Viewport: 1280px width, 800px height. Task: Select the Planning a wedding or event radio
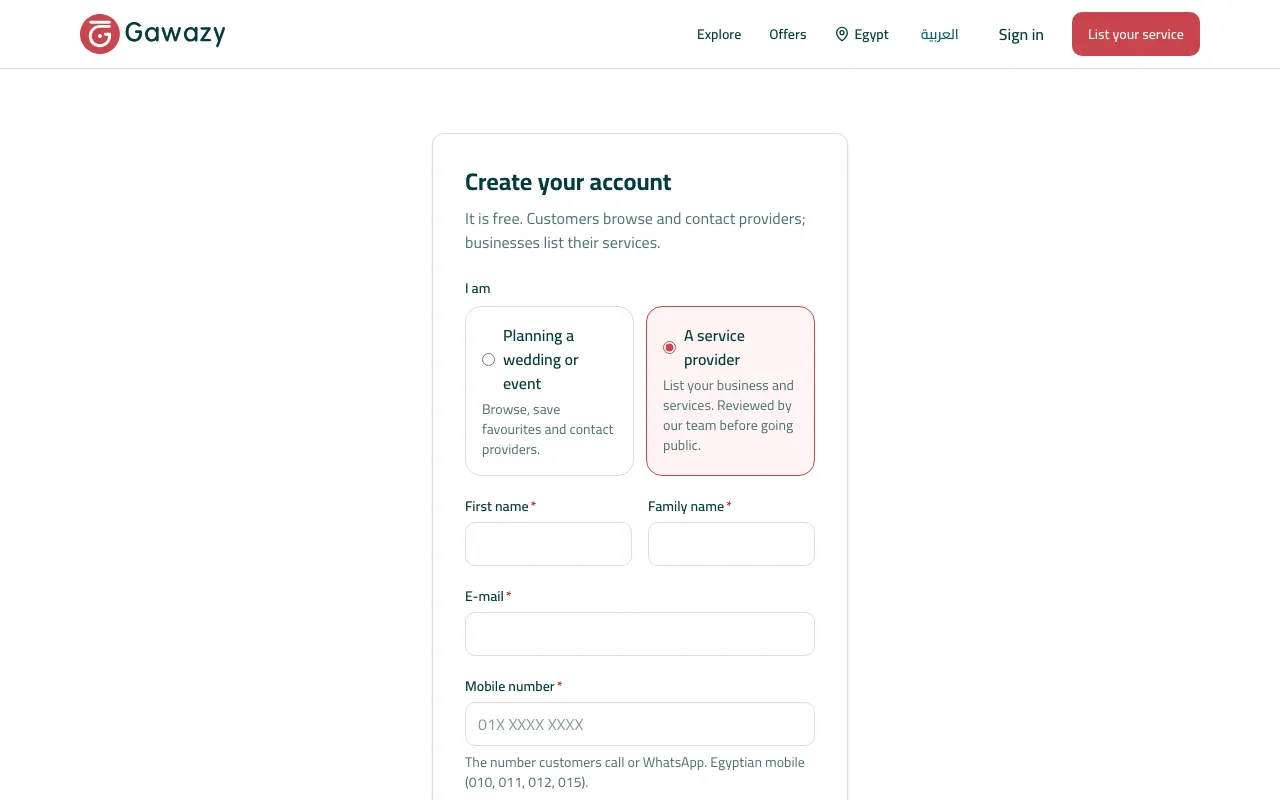click(x=489, y=360)
